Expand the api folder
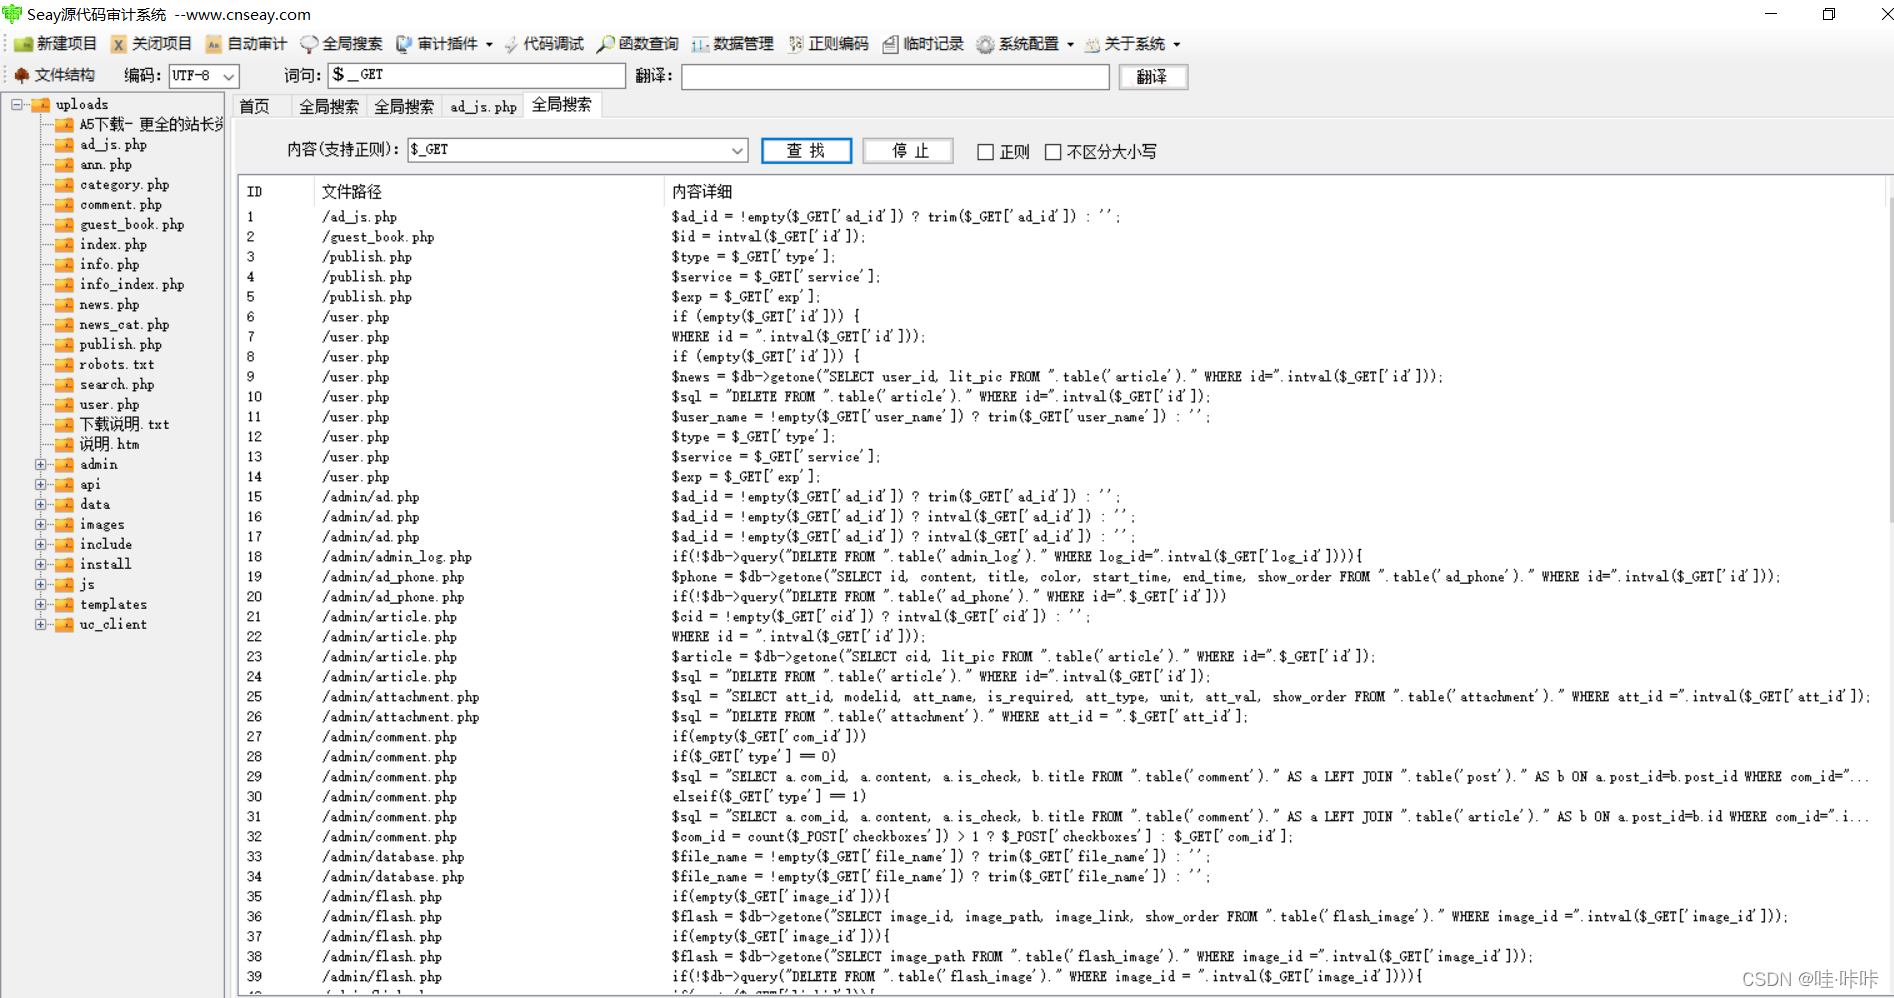This screenshot has height=998, width=1894. [41, 485]
